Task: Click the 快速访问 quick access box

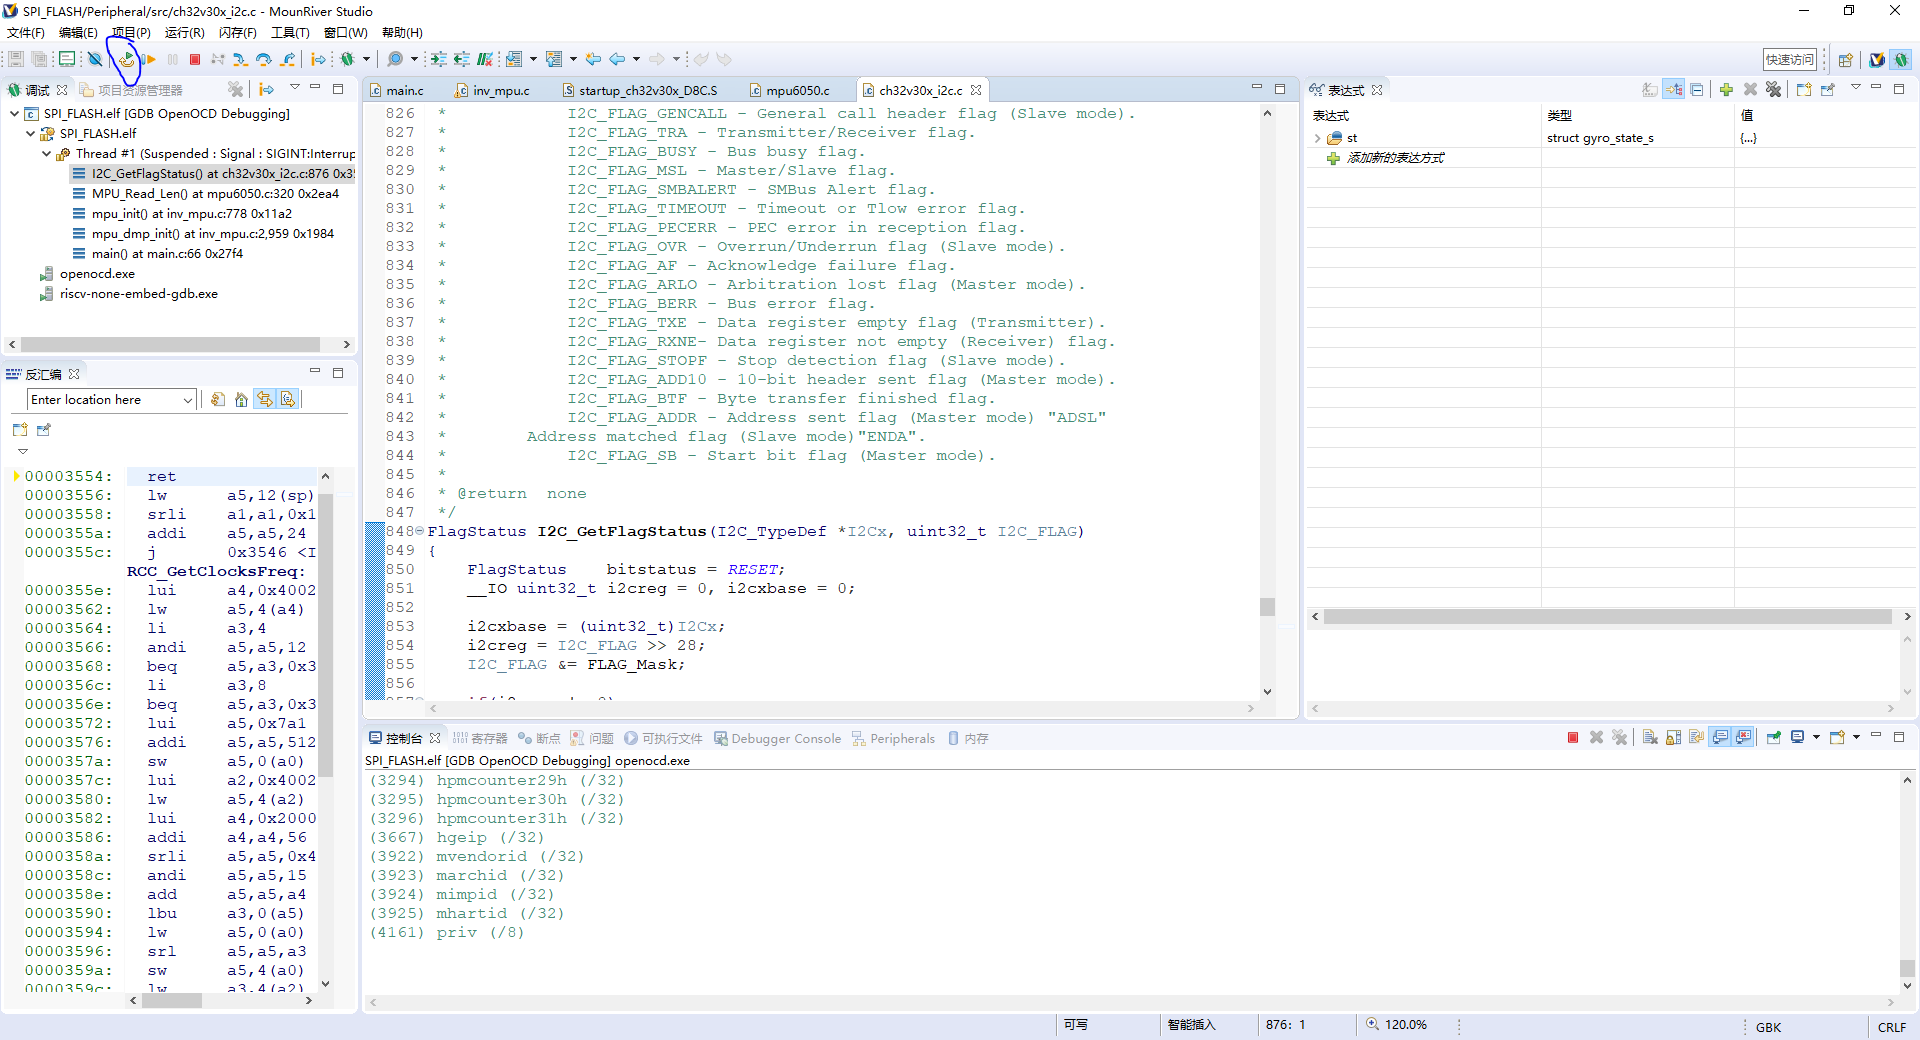Action: click(1789, 60)
